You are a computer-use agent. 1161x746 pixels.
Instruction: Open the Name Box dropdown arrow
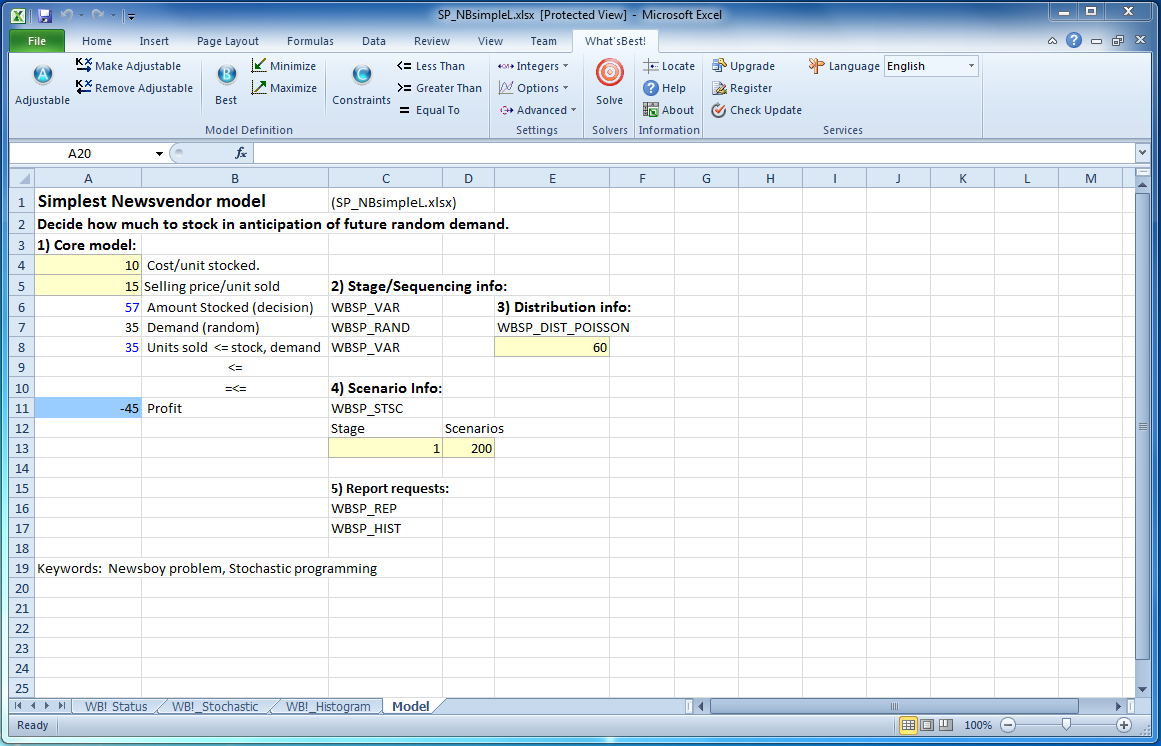point(159,154)
